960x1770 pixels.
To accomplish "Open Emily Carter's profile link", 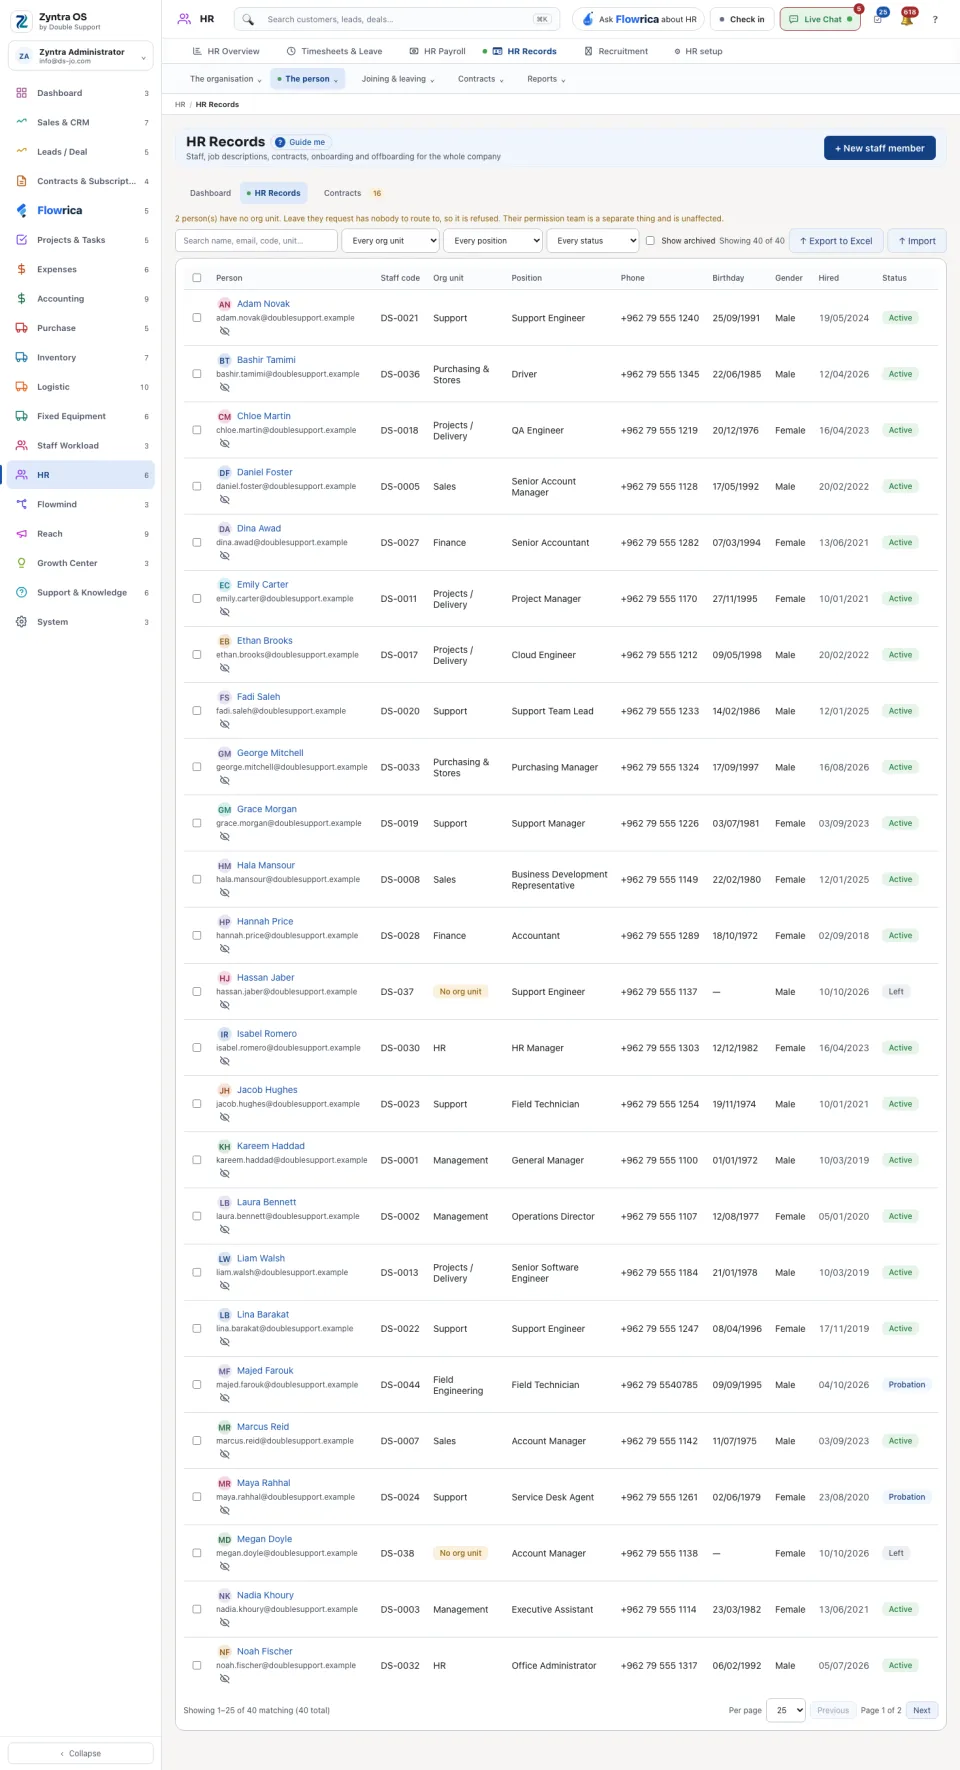I will point(263,584).
